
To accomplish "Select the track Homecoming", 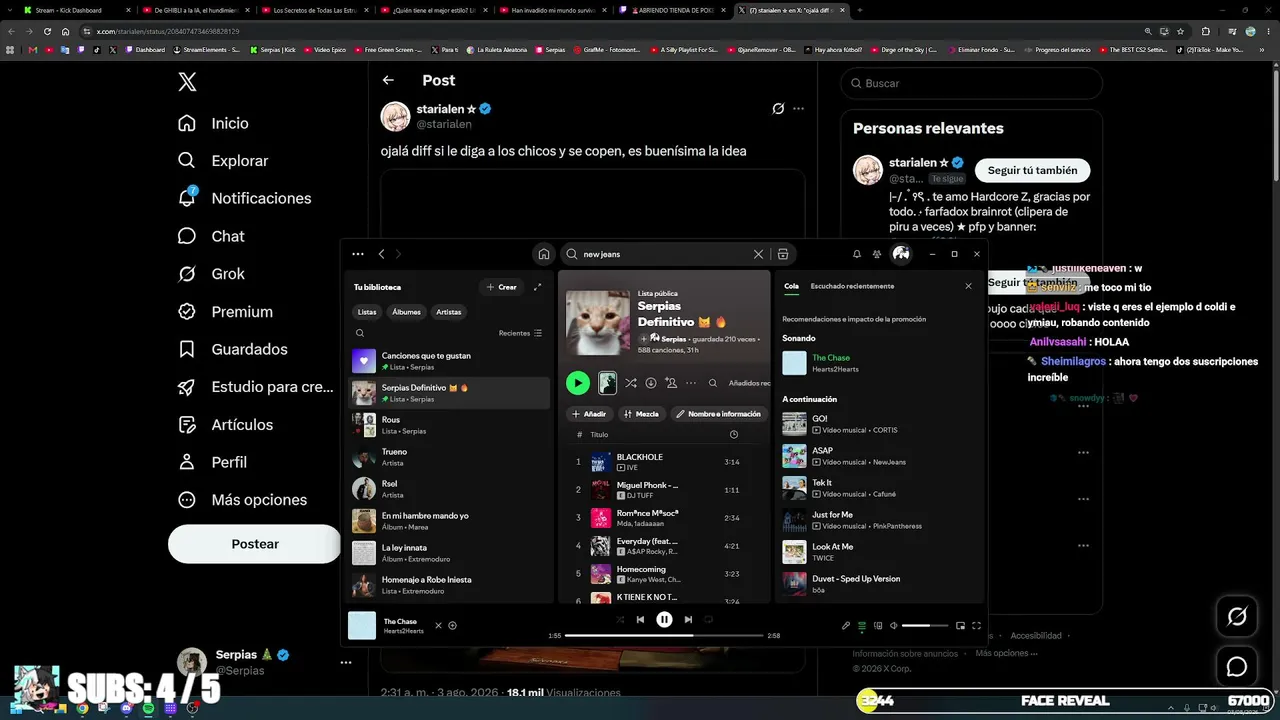I will [664, 574].
